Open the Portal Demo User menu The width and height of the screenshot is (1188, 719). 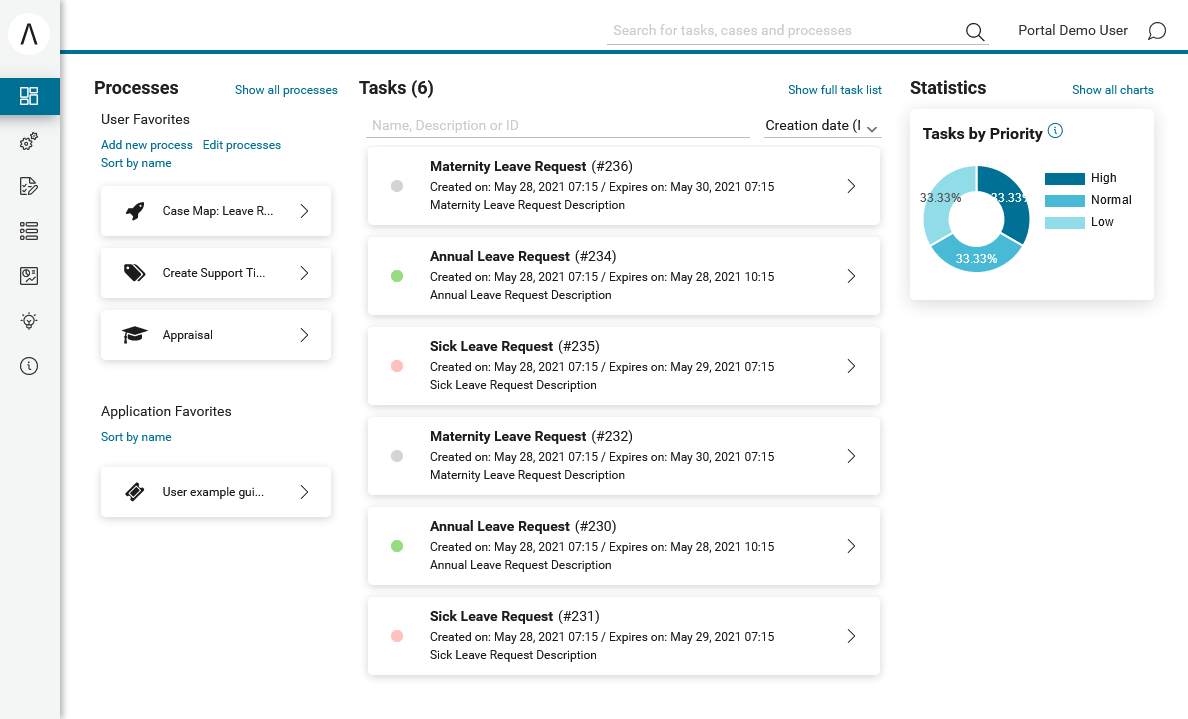click(1073, 30)
